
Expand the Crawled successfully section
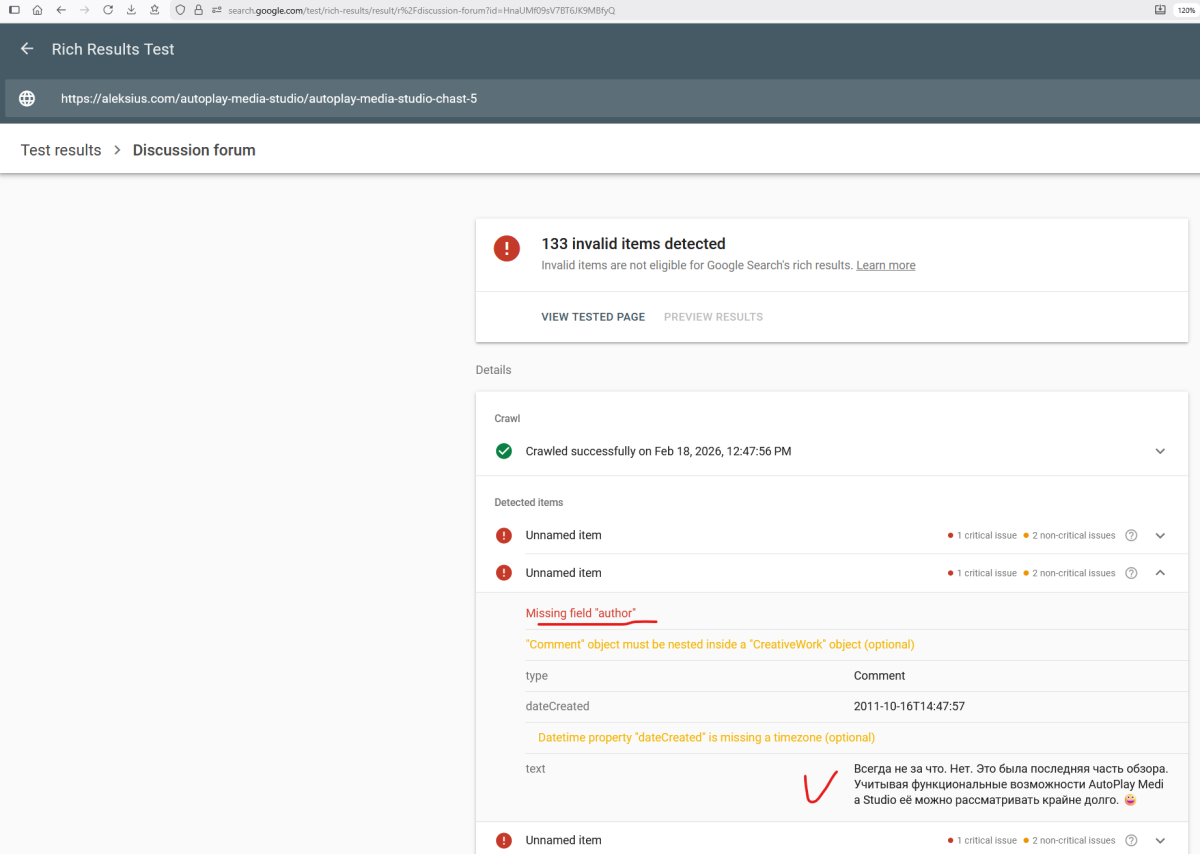click(1160, 451)
